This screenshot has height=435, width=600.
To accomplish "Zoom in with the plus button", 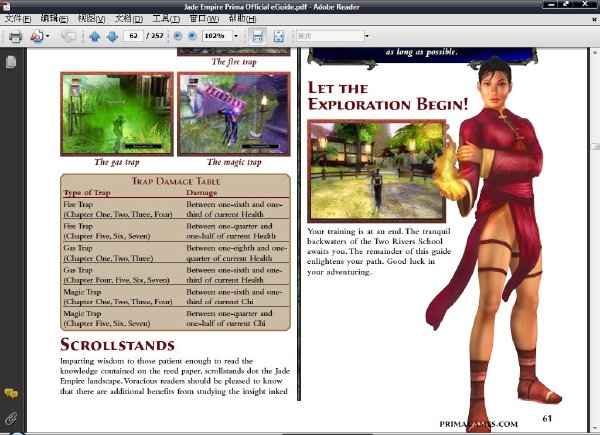I will tap(192, 36).
